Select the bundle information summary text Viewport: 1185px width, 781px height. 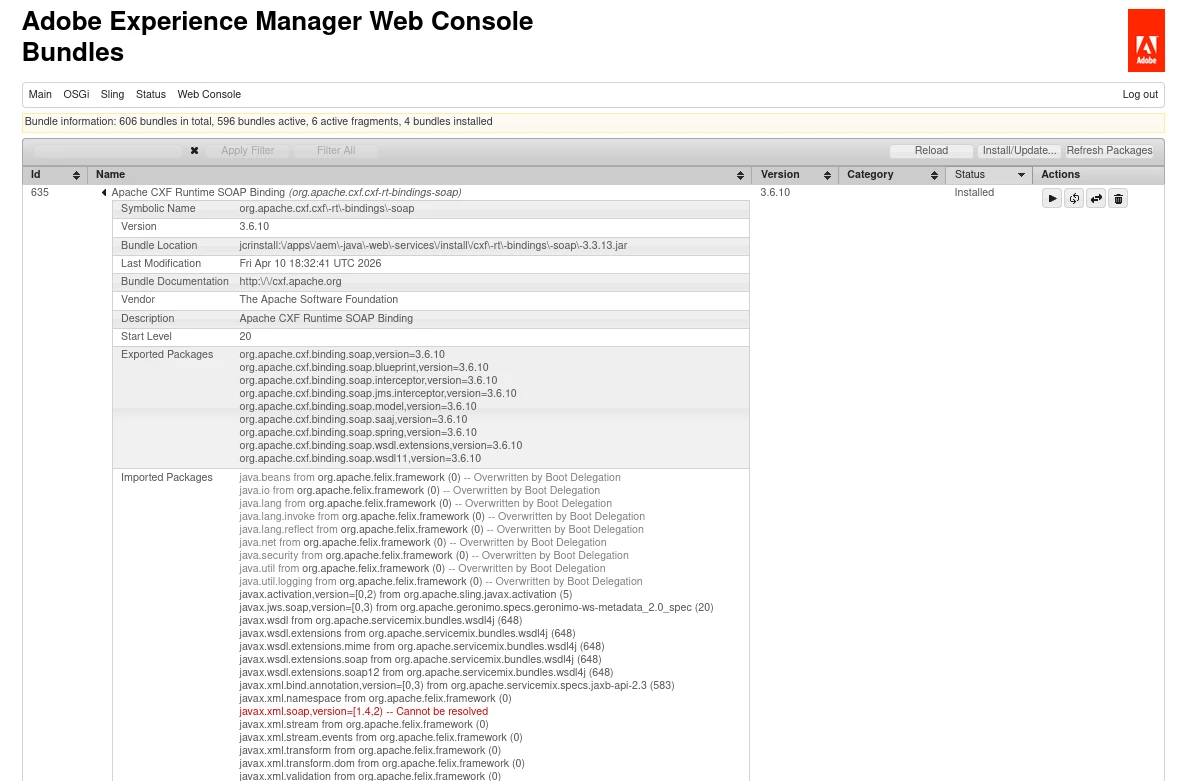(x=258, y=122)
